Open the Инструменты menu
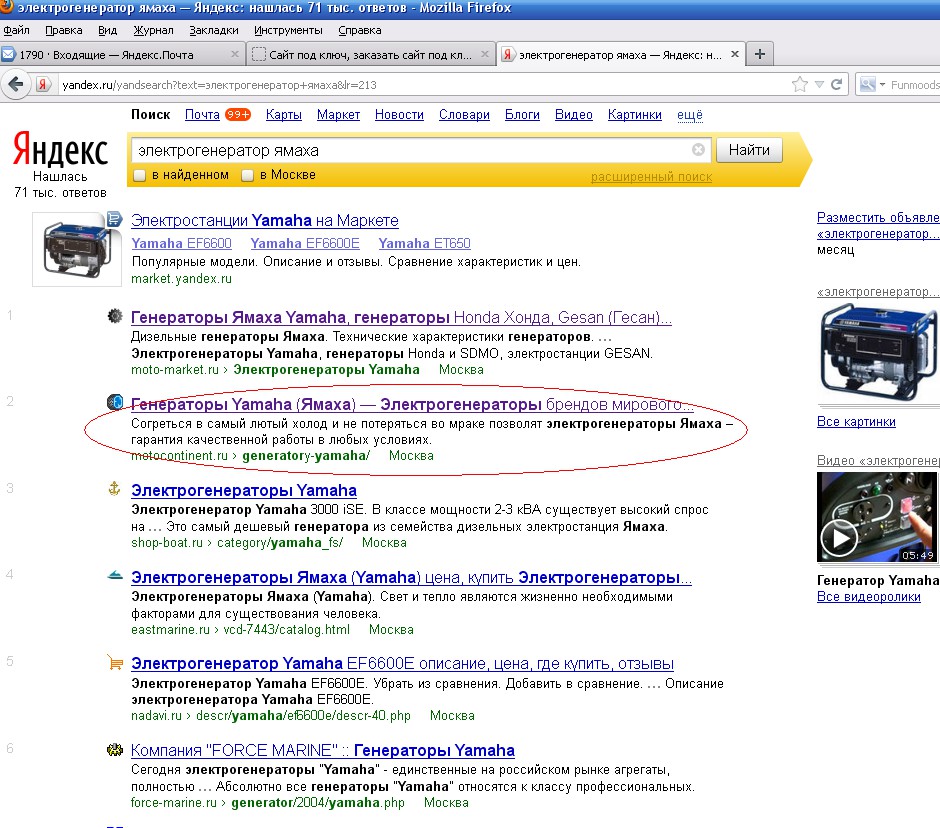Screen dimensions: 940x828 [288, 30]
